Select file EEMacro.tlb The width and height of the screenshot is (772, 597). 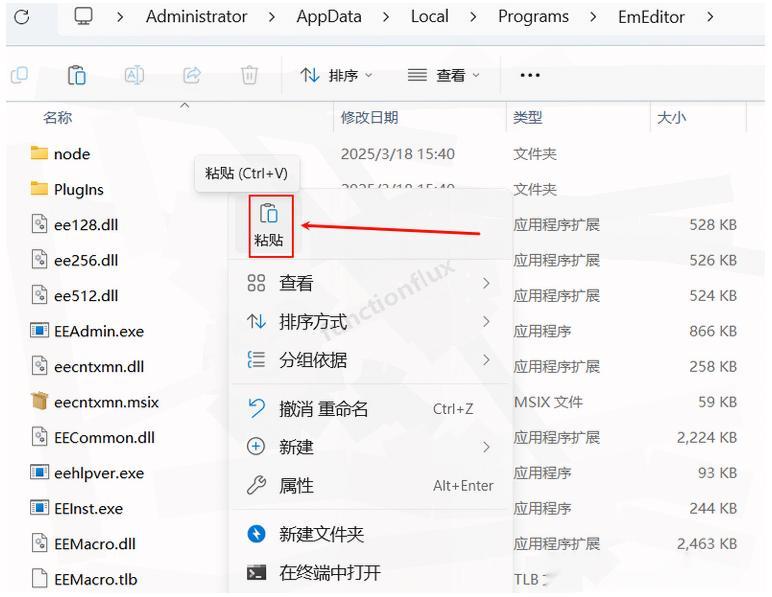(x=96, y=579)
